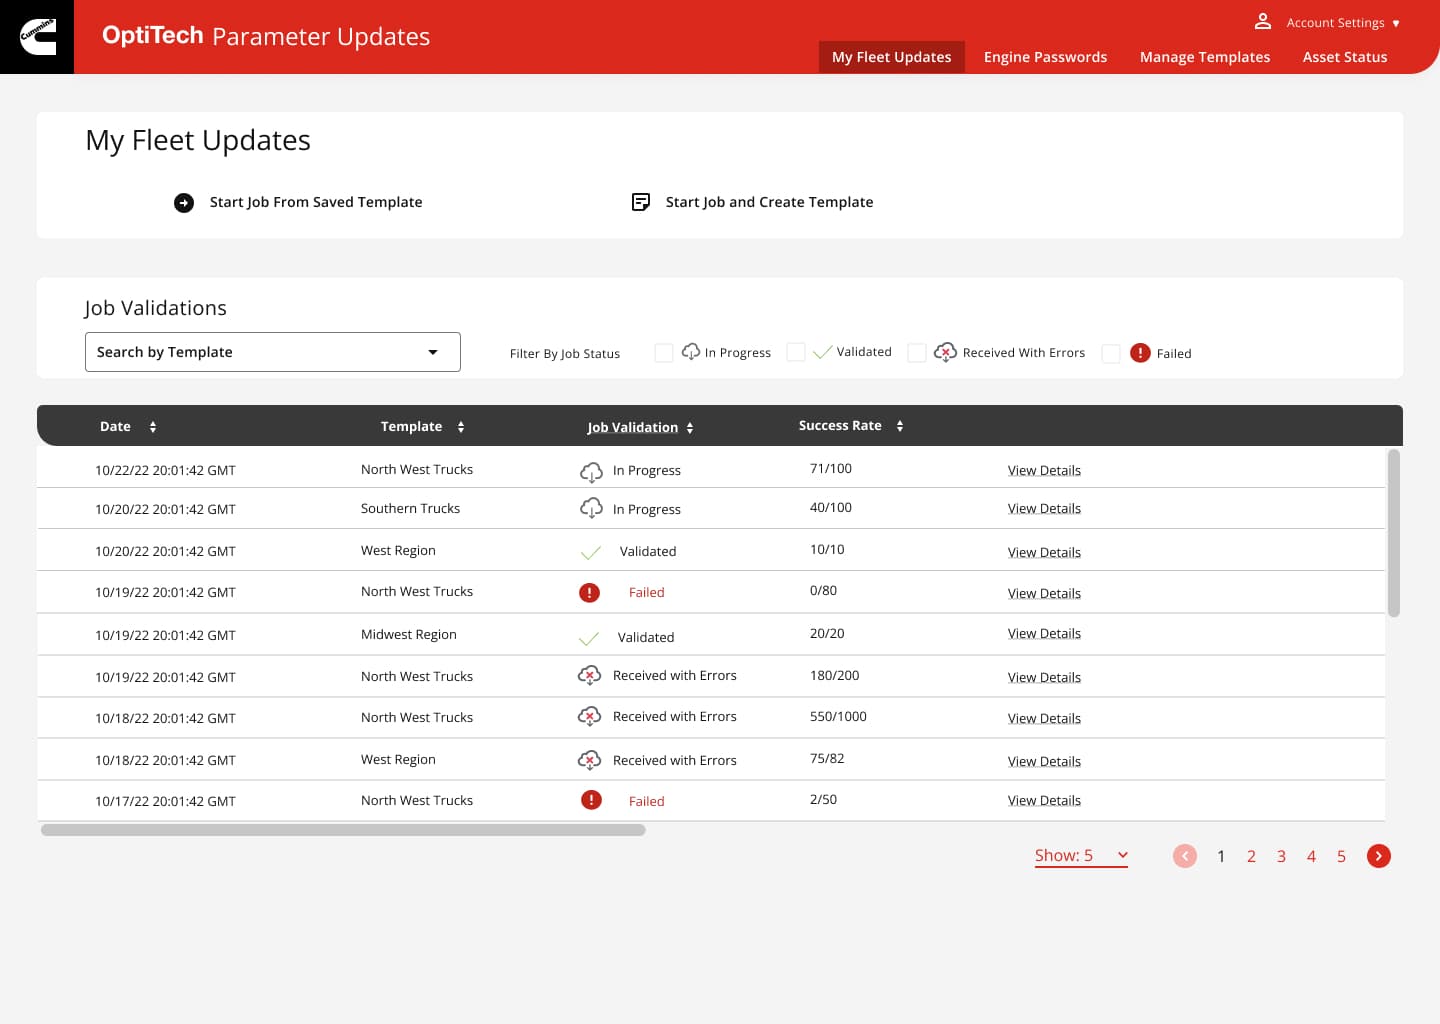This screenshot has height=1024, width=1440.
Task: Click Start Job and Create Template
Action: coord(770,202)
